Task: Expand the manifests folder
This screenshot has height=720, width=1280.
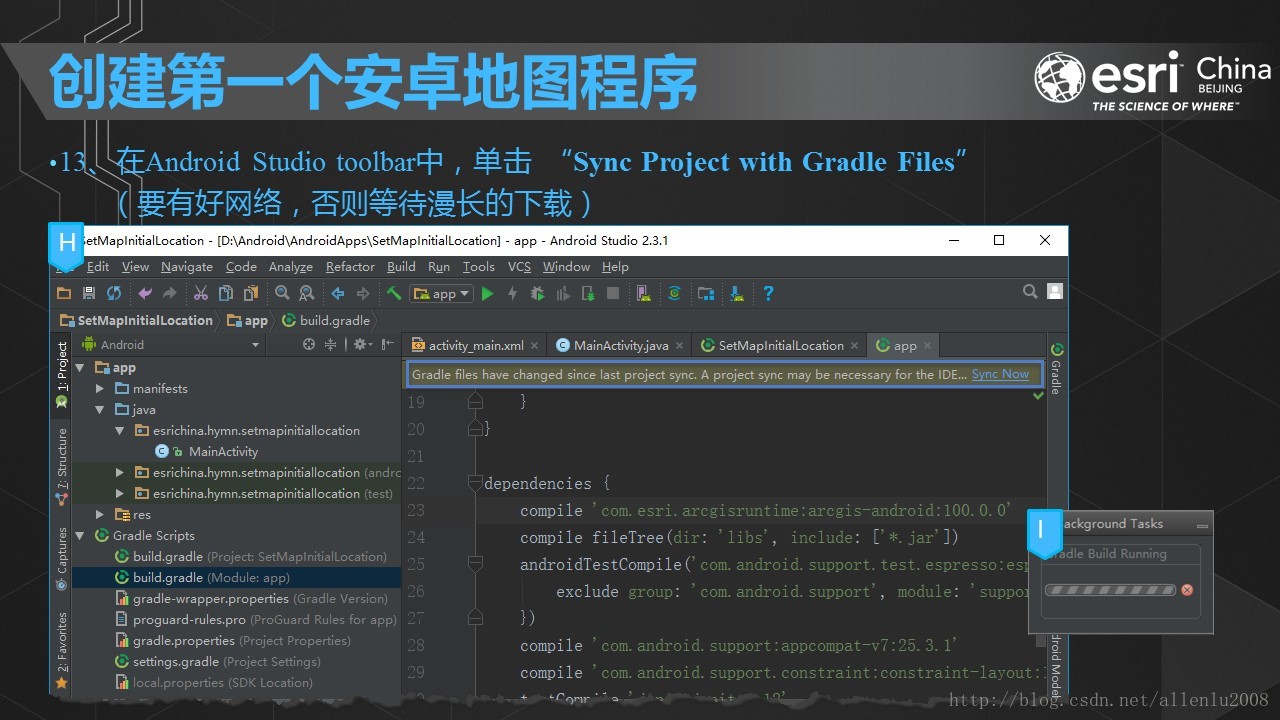Action: (x=100, y=388)
